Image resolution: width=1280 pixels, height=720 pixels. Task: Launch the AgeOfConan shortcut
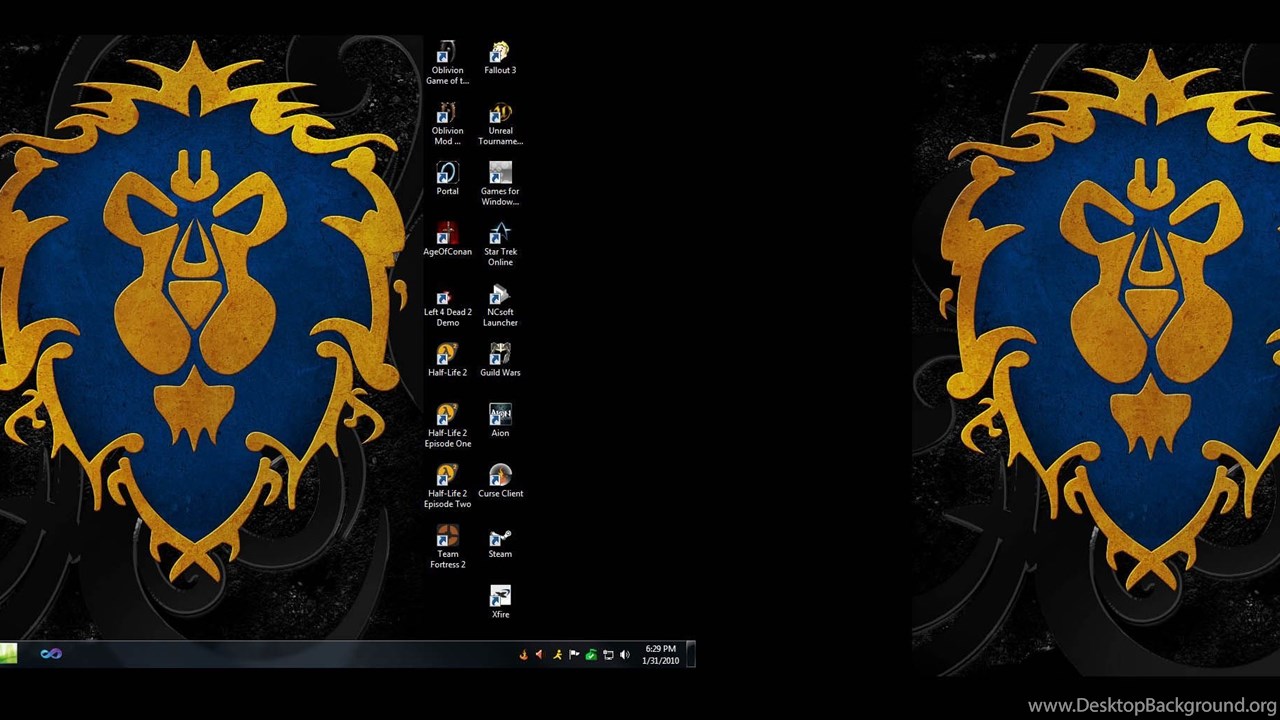point(447,239)
